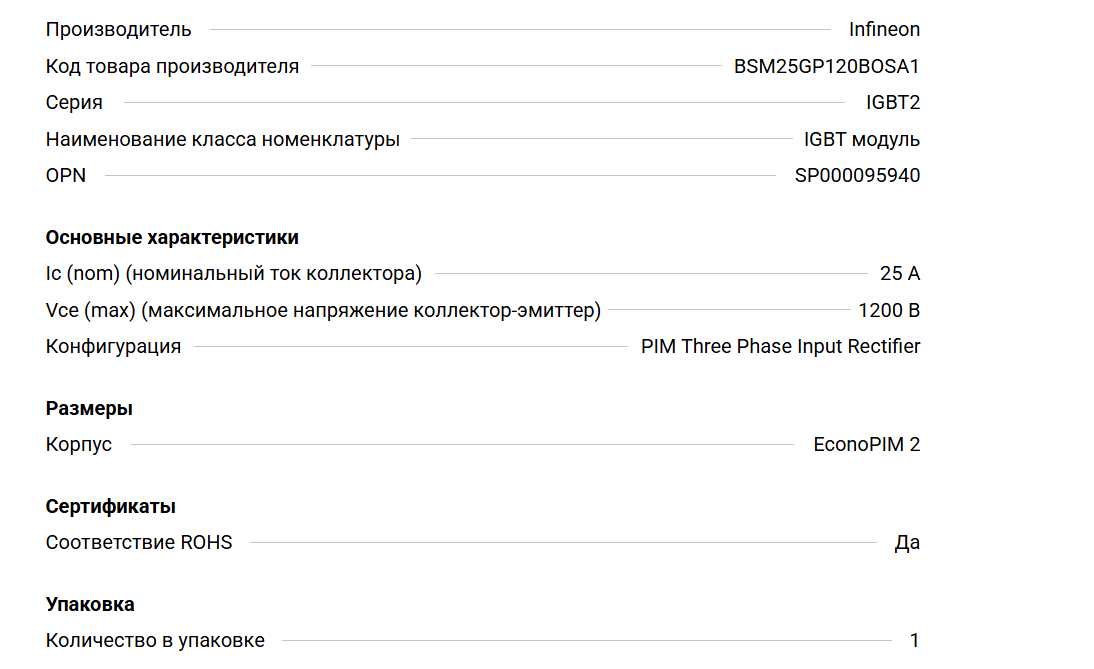Click the "IGBT модуль" class value

(x=861, y=140)
